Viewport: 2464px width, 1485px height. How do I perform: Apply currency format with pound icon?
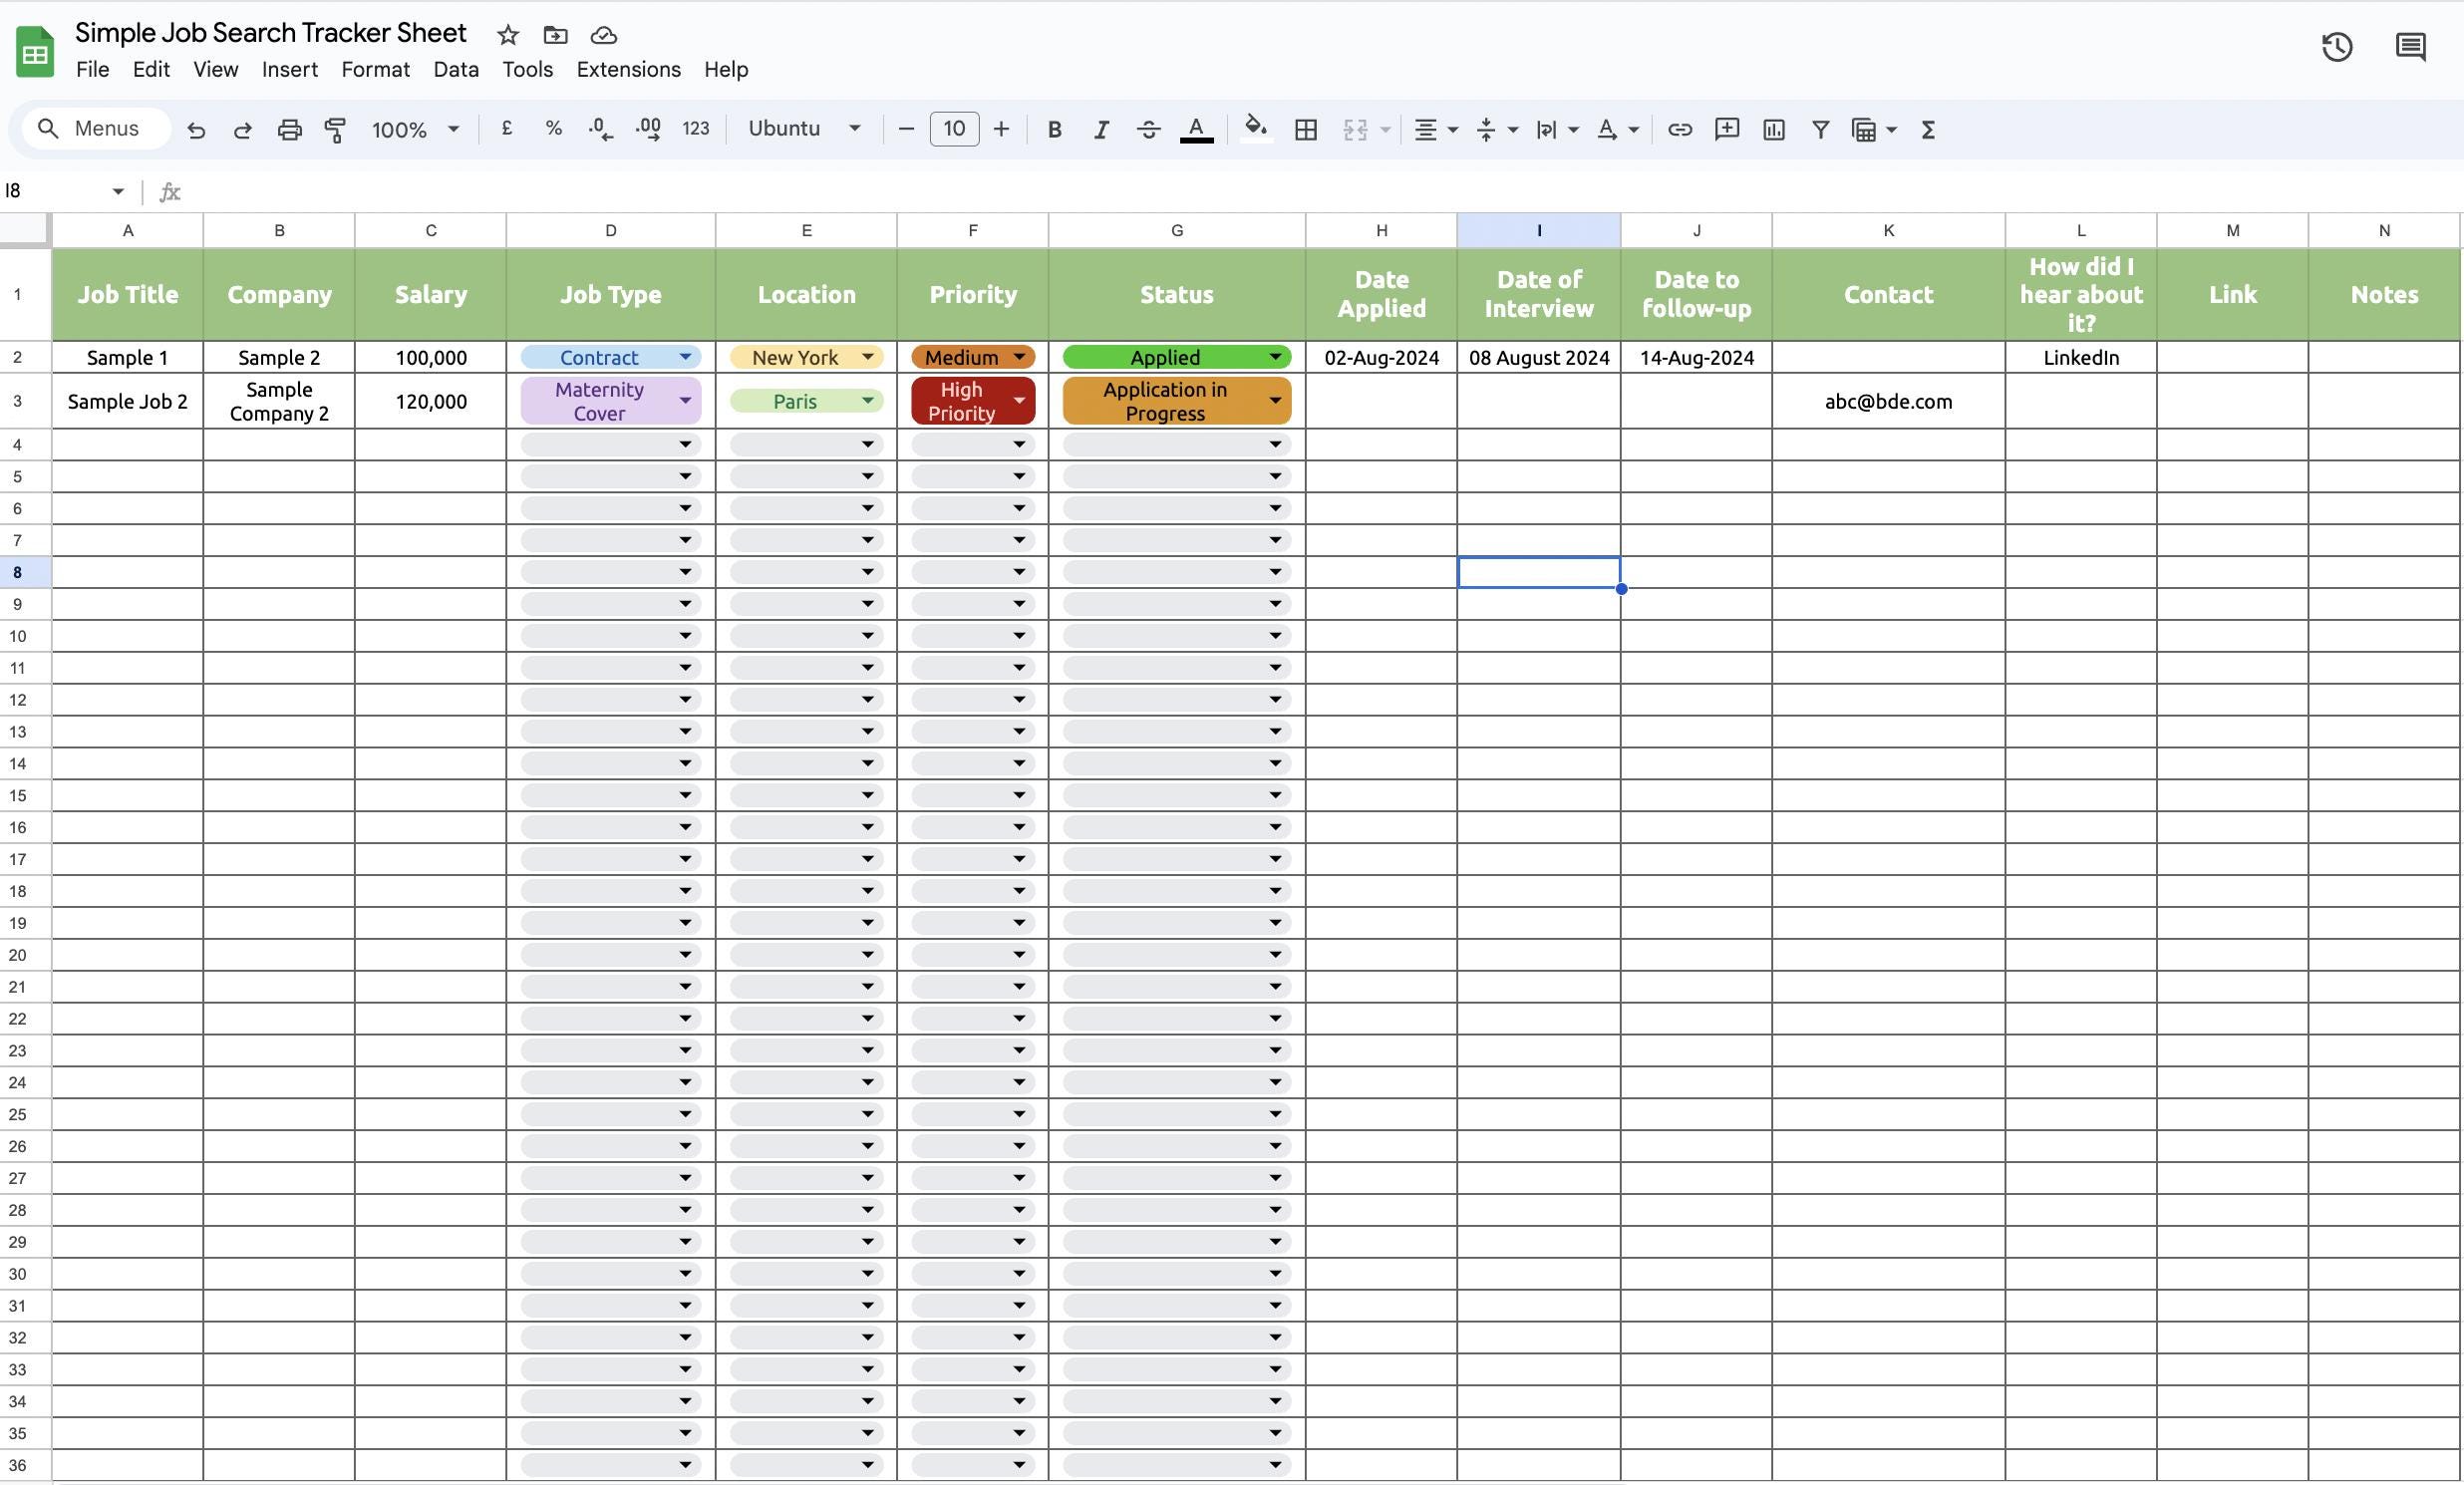(506, 129)
